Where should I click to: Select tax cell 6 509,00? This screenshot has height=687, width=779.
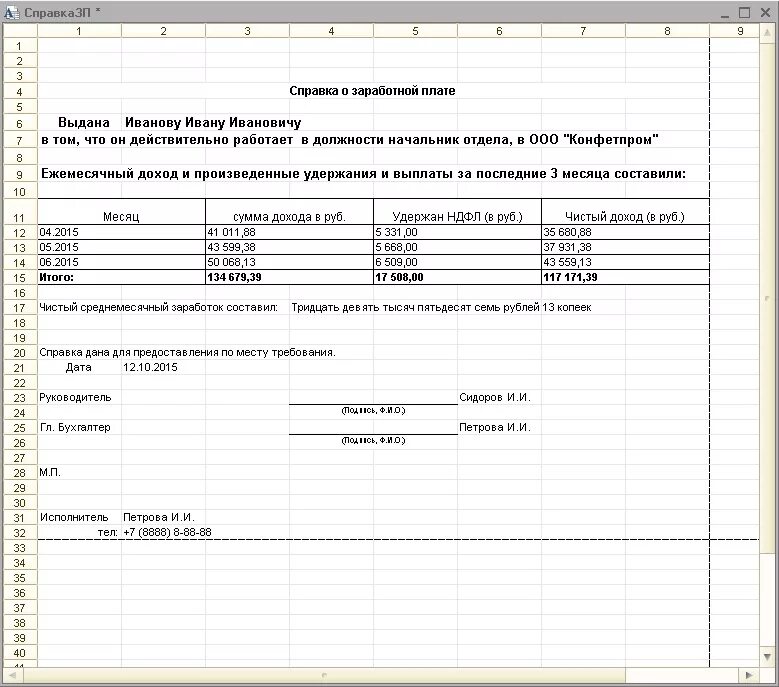[x=457, y=262]
